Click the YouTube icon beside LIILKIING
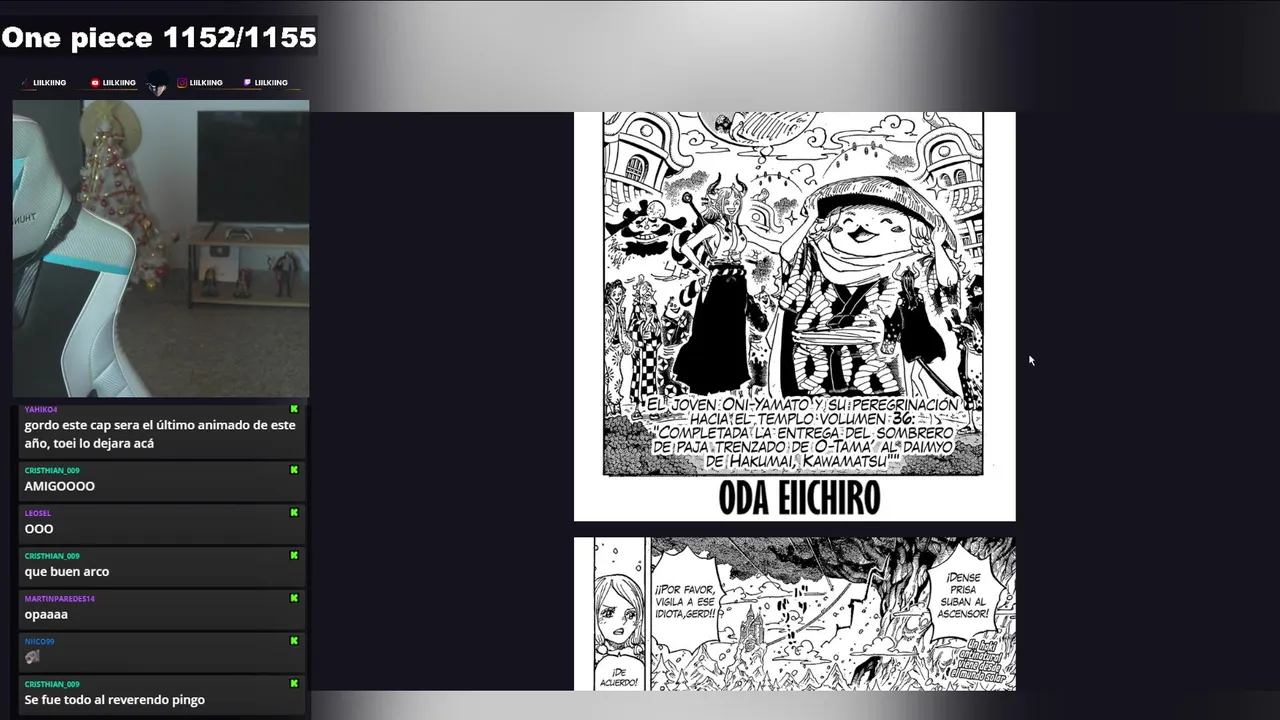This screenshot has width=1280, height=720. pos(95,83)
